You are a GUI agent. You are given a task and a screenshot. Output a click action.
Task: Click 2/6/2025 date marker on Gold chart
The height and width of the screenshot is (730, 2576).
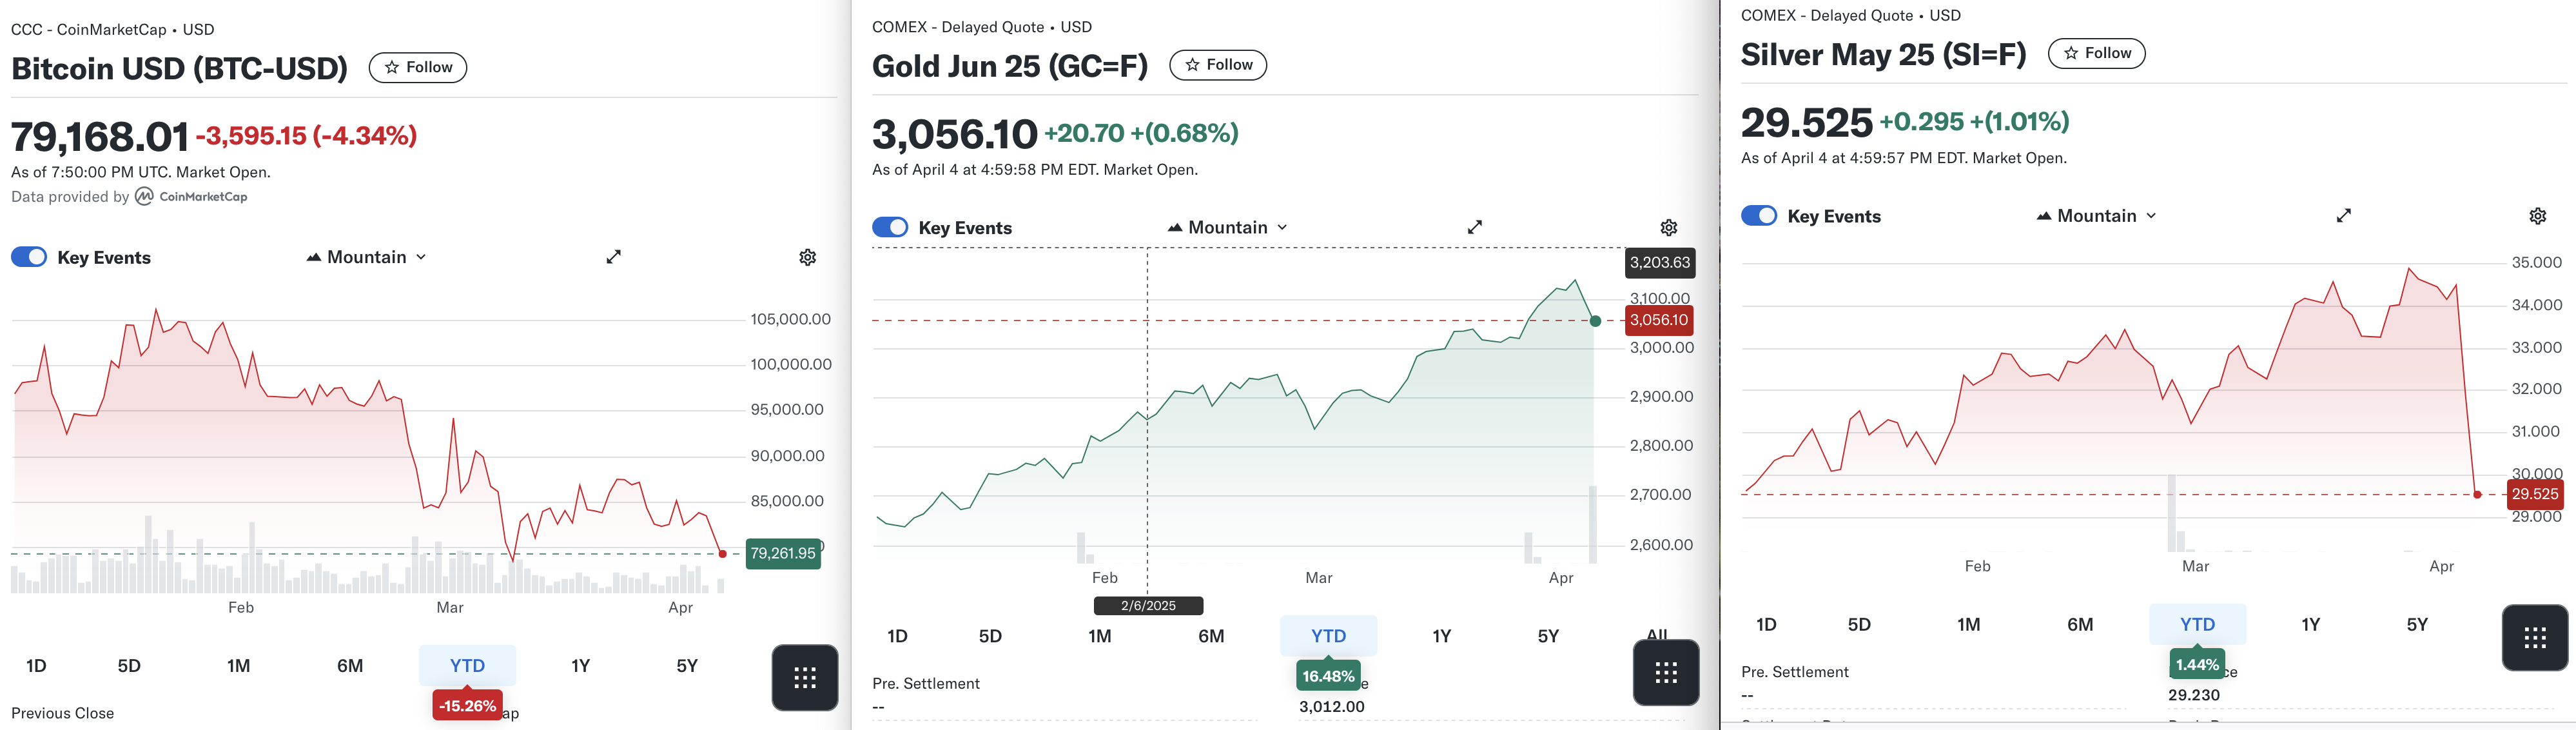[x=1148, y=606]
